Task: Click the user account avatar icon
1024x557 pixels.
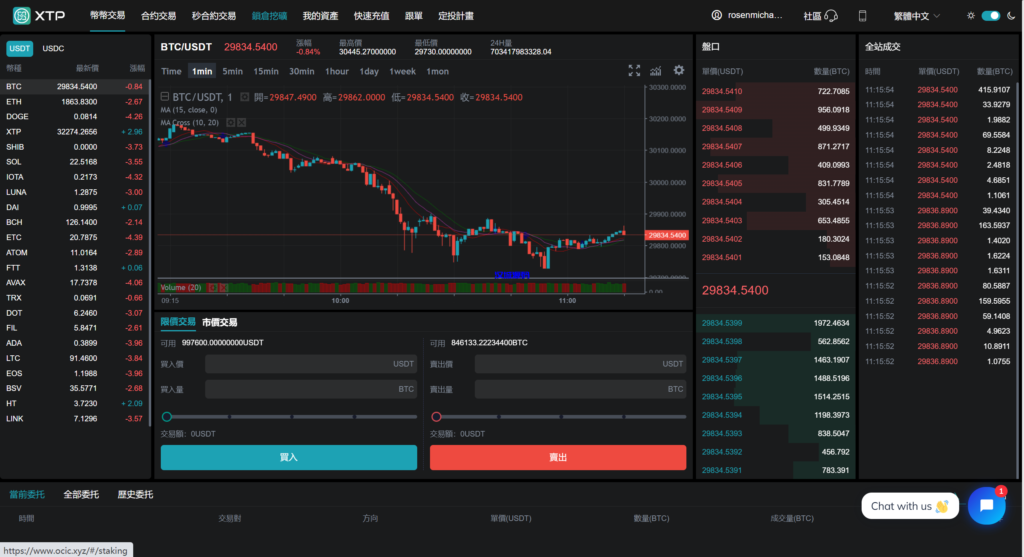Action: pos(716,16)
